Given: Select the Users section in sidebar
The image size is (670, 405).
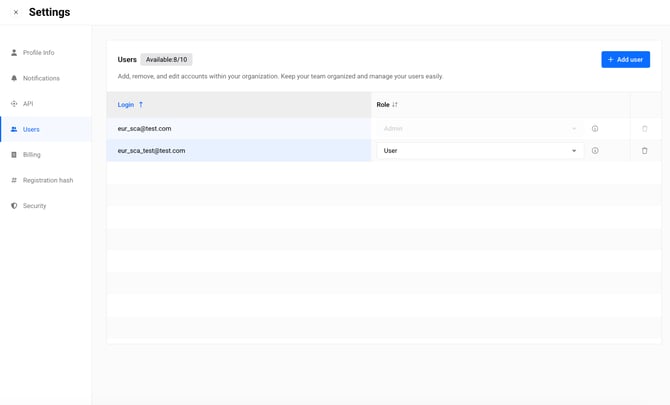Looking at the screenshot, I should point(46,129).
